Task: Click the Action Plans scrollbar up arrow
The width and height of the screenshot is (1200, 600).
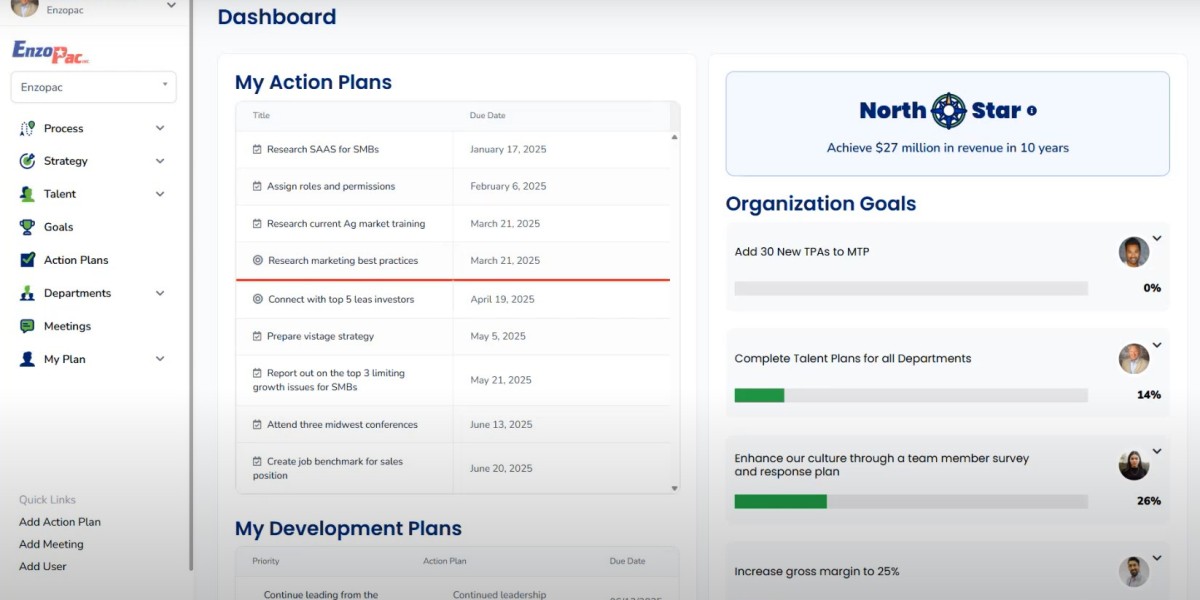Action: 674,137
